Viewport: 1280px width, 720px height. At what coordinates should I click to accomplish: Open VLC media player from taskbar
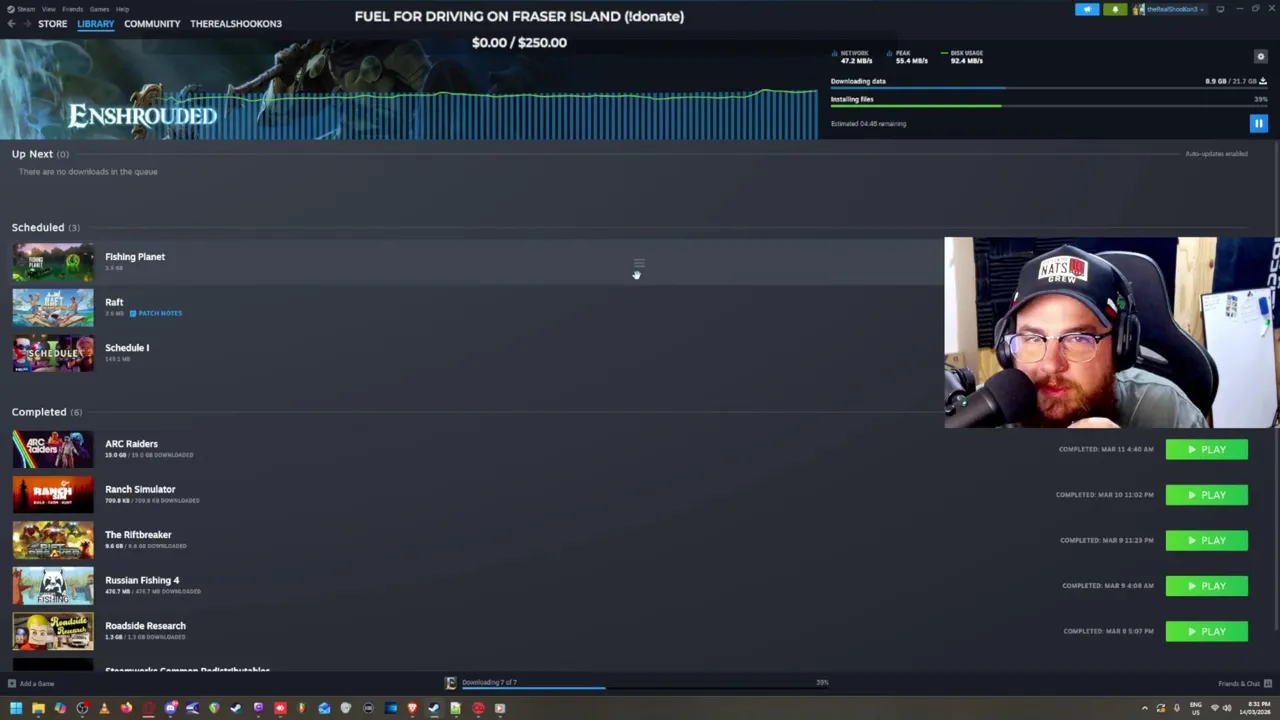coord(104,708)
